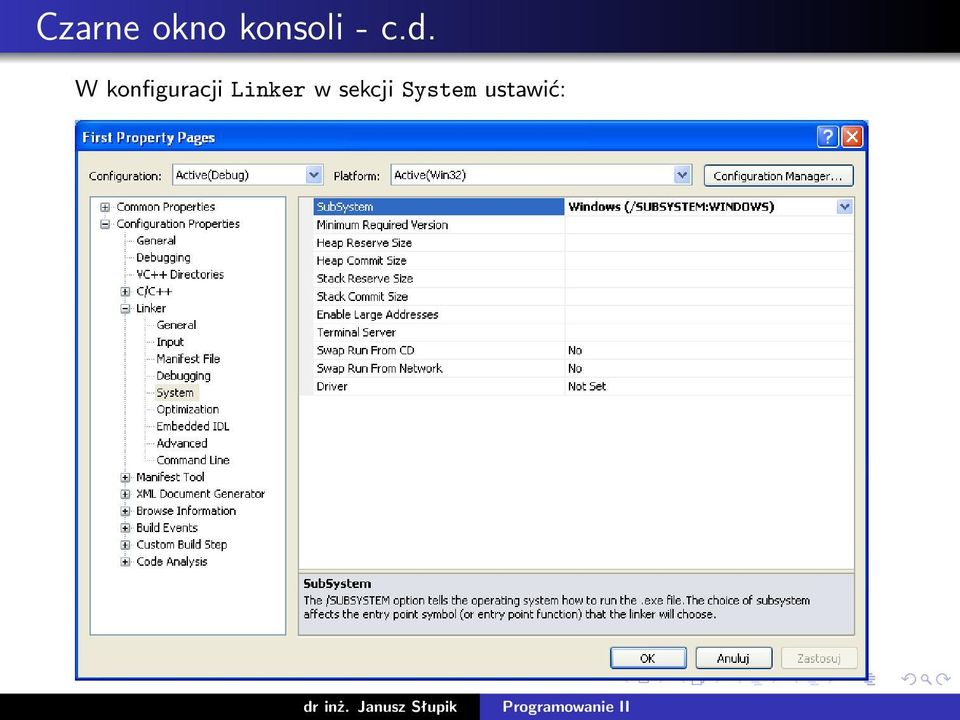The image size is (960, 720).
Task: Click the Zastosuj button
Action: (819, 658)
